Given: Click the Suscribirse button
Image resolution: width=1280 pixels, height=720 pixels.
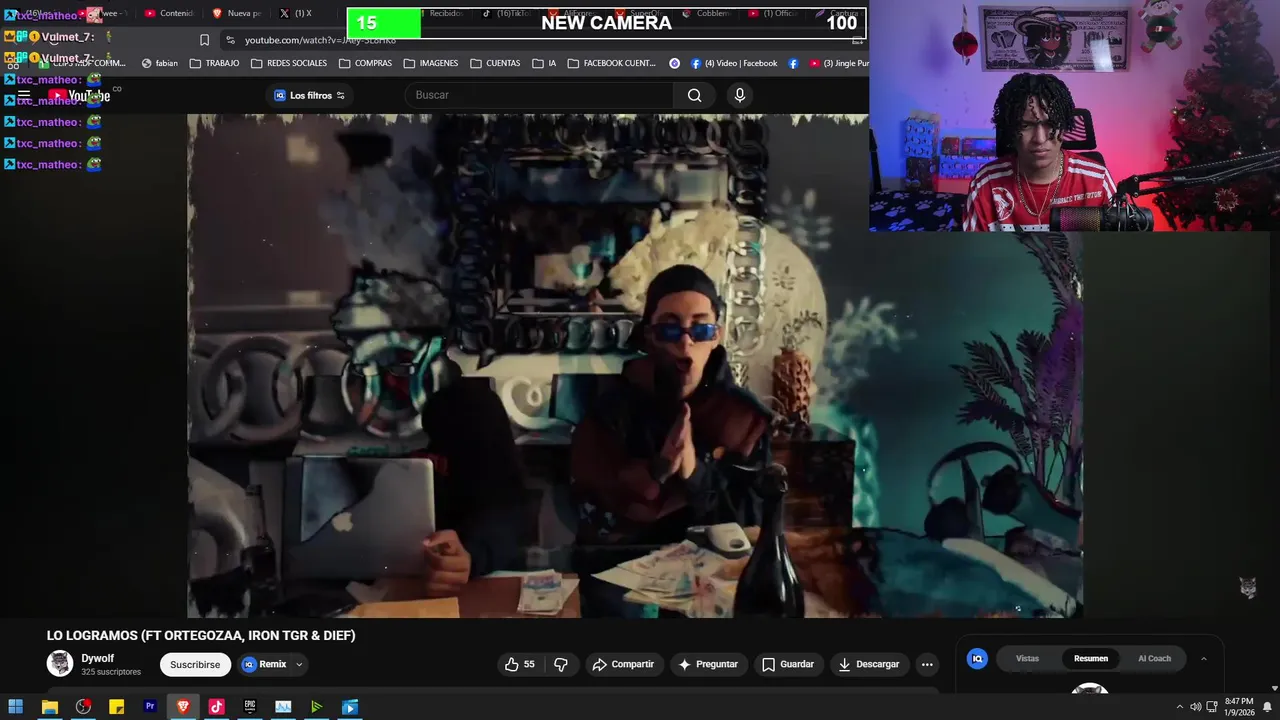Looking at the screenshot, I should click(195, 664).
